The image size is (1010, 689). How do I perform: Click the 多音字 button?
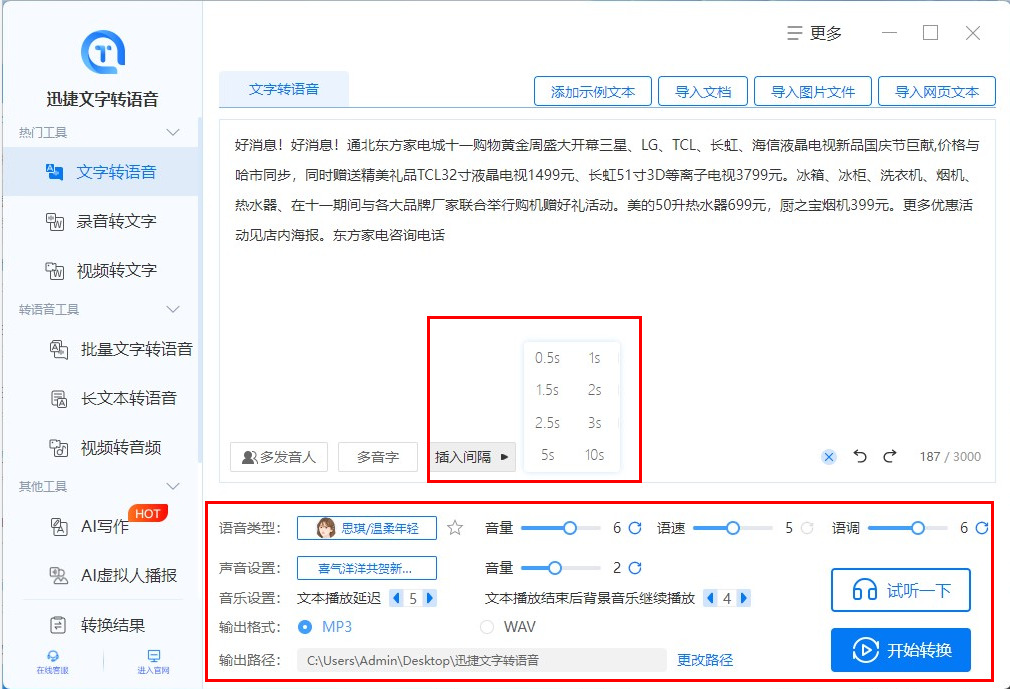point(378,457)
